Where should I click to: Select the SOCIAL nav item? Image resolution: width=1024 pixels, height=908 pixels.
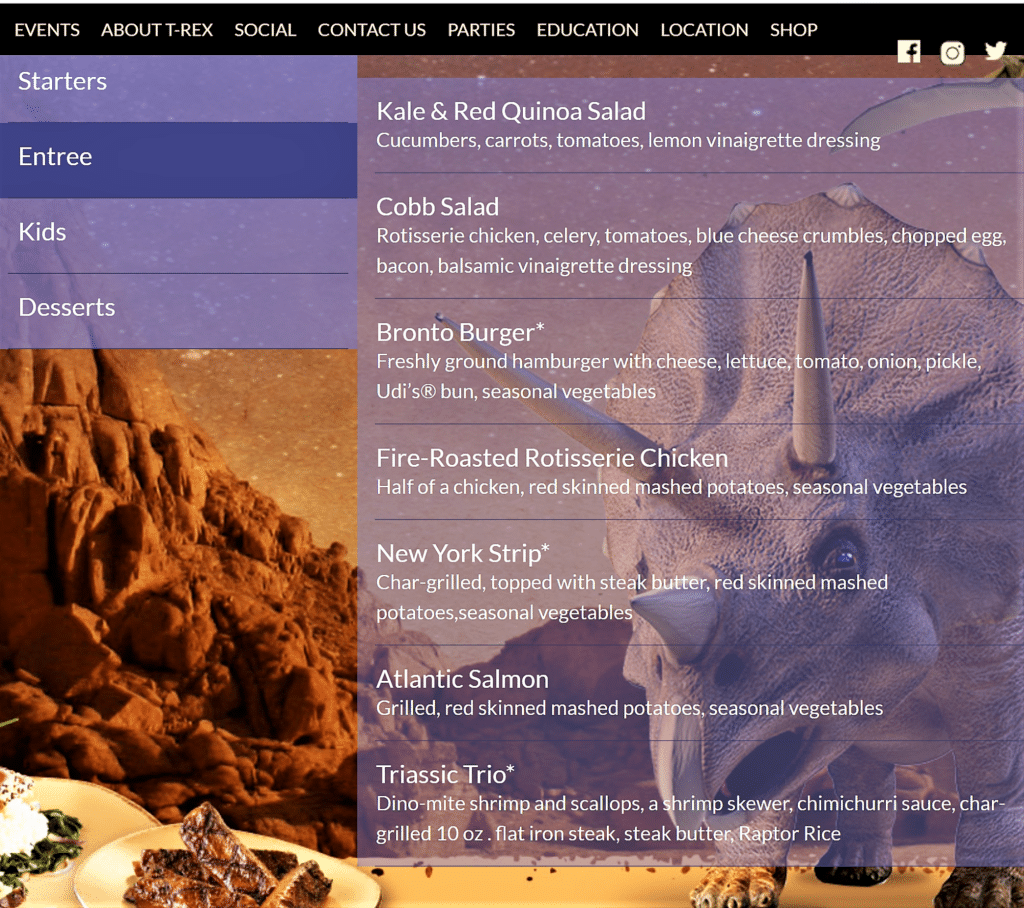(265, 30)
